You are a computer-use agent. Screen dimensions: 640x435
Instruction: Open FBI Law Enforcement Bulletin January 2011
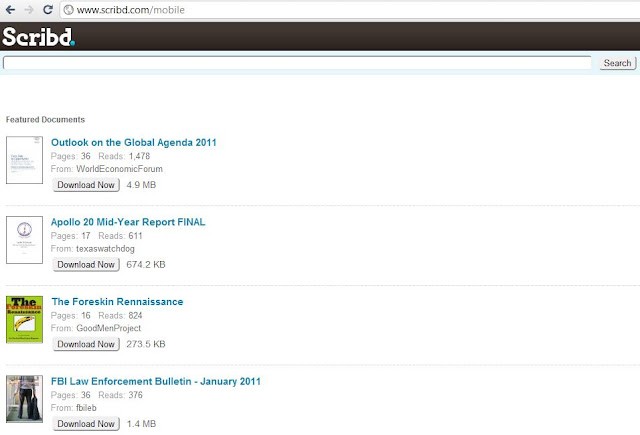click(156, 381)
